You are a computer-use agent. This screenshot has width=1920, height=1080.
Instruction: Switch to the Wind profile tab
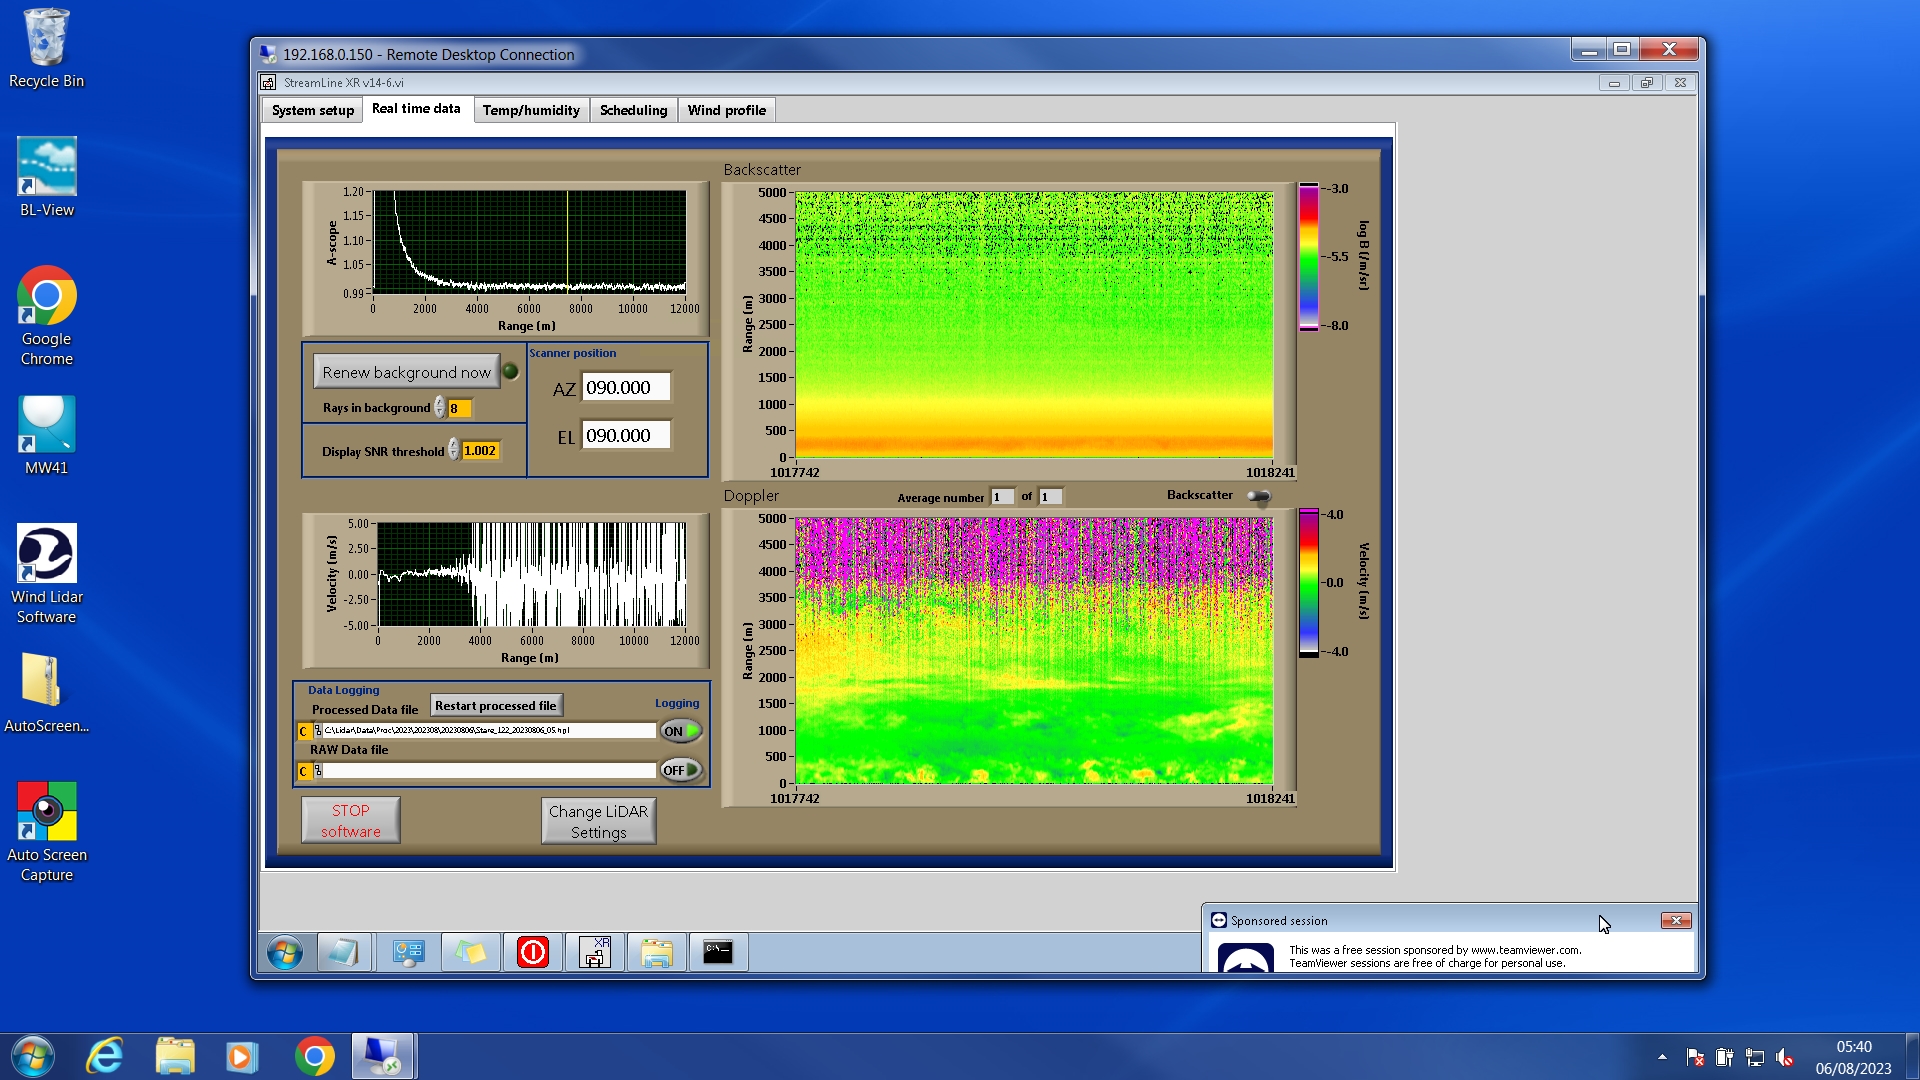tap(726, 110)
